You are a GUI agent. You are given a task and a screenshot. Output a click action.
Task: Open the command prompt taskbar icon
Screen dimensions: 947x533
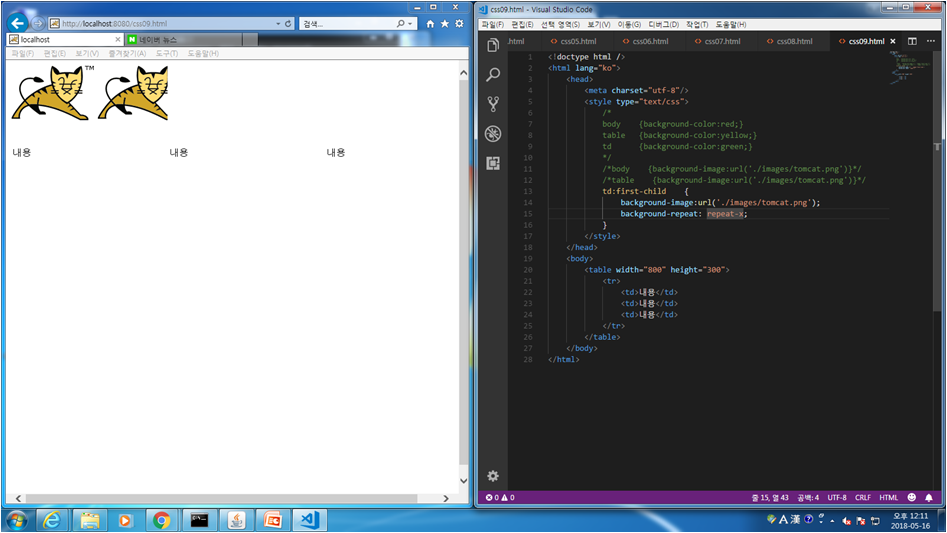tap(199, 520)
